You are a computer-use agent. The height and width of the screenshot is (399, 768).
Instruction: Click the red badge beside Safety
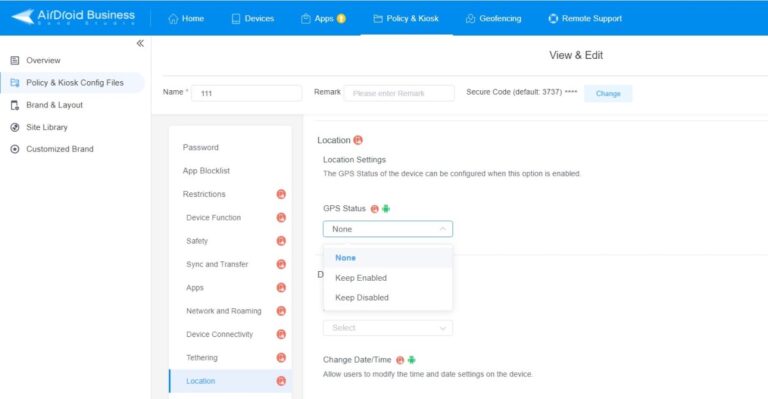(281, 241)
